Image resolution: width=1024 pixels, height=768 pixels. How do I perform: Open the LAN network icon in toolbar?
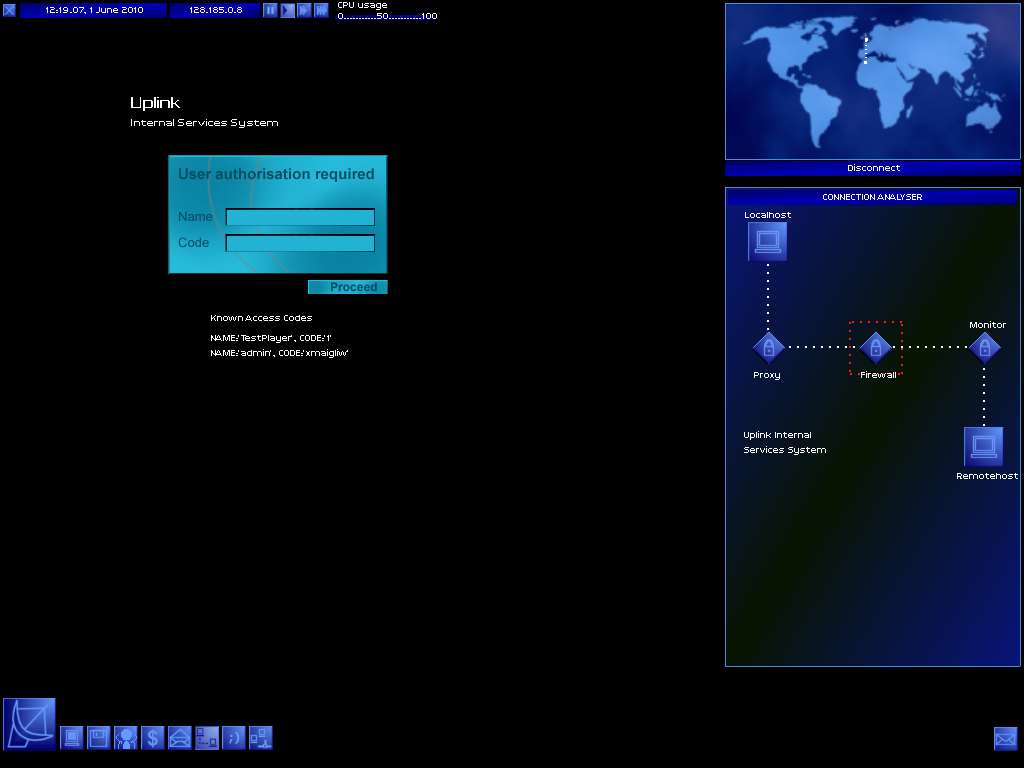(260, 738)
